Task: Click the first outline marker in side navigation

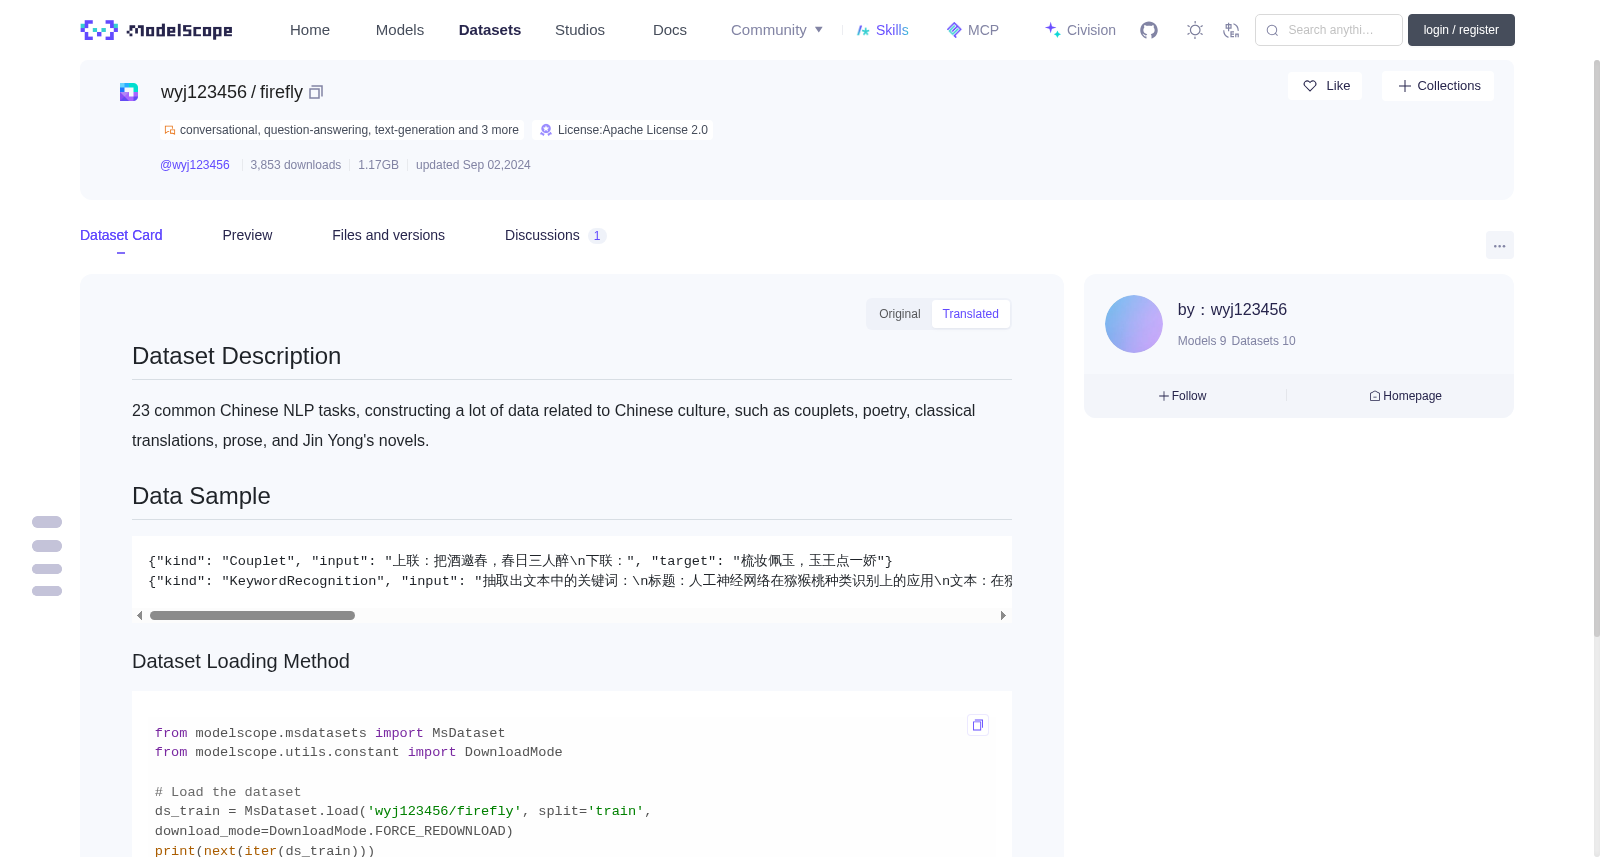Action: click(x=47, y=522)
